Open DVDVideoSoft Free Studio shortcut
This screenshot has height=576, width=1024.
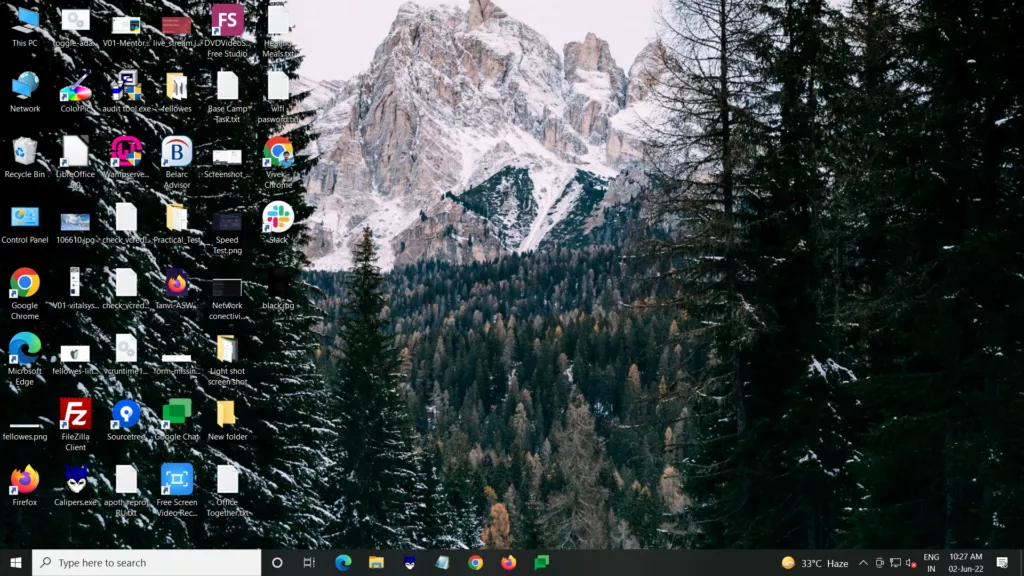(227, 21)
